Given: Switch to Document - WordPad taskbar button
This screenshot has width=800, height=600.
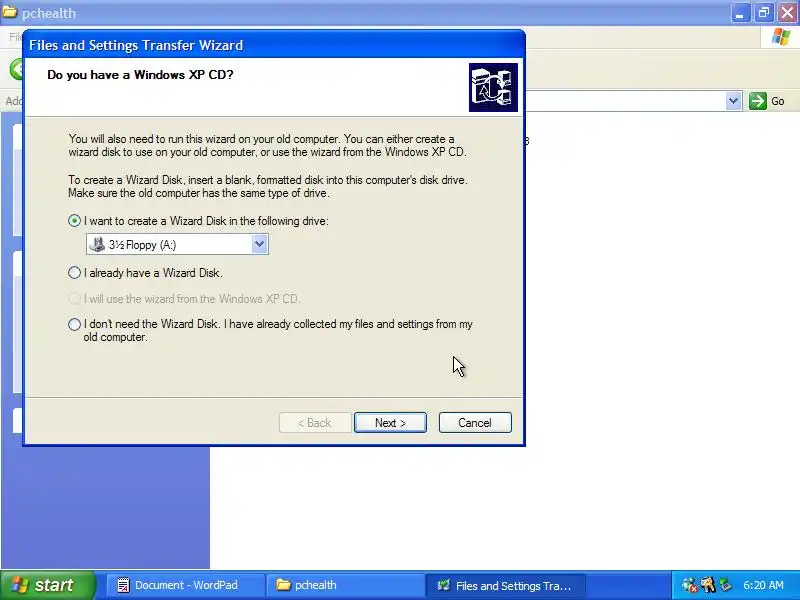Looking at the screenshot, I should pyautogui.click(x=186, y=585).
